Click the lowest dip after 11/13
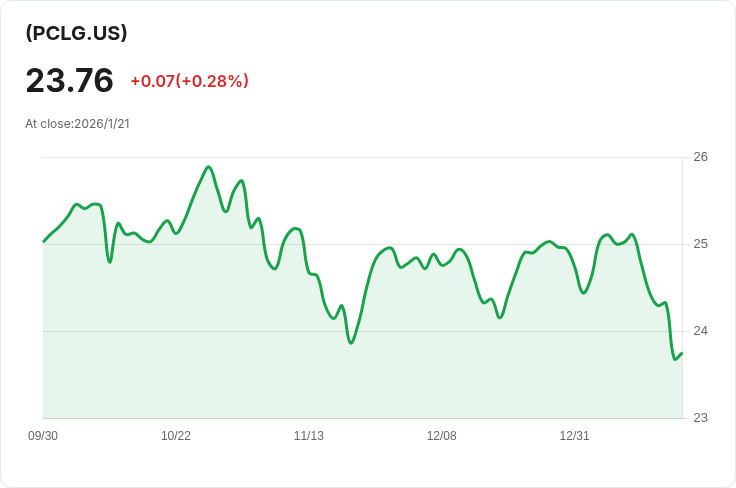Screen dimensions: 736x488 point(351,343)
